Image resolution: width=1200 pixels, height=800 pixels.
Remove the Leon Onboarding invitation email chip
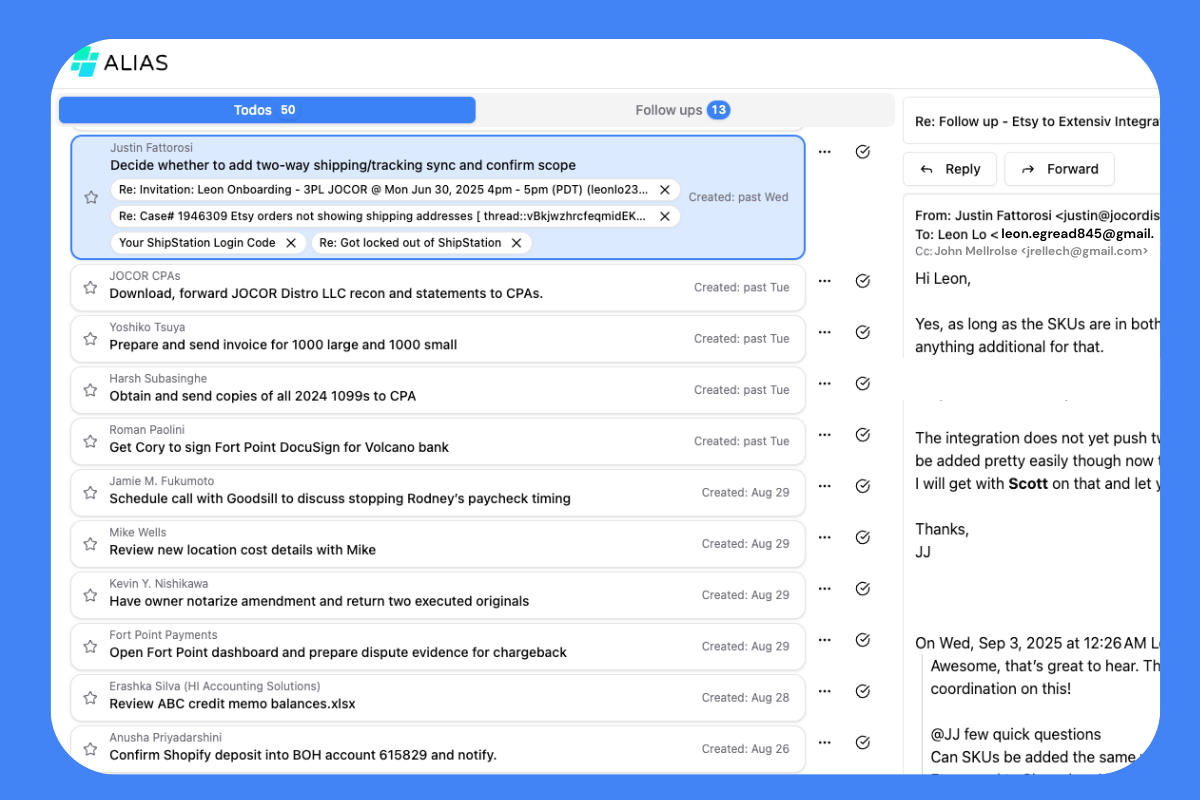[x=665, y=190]
